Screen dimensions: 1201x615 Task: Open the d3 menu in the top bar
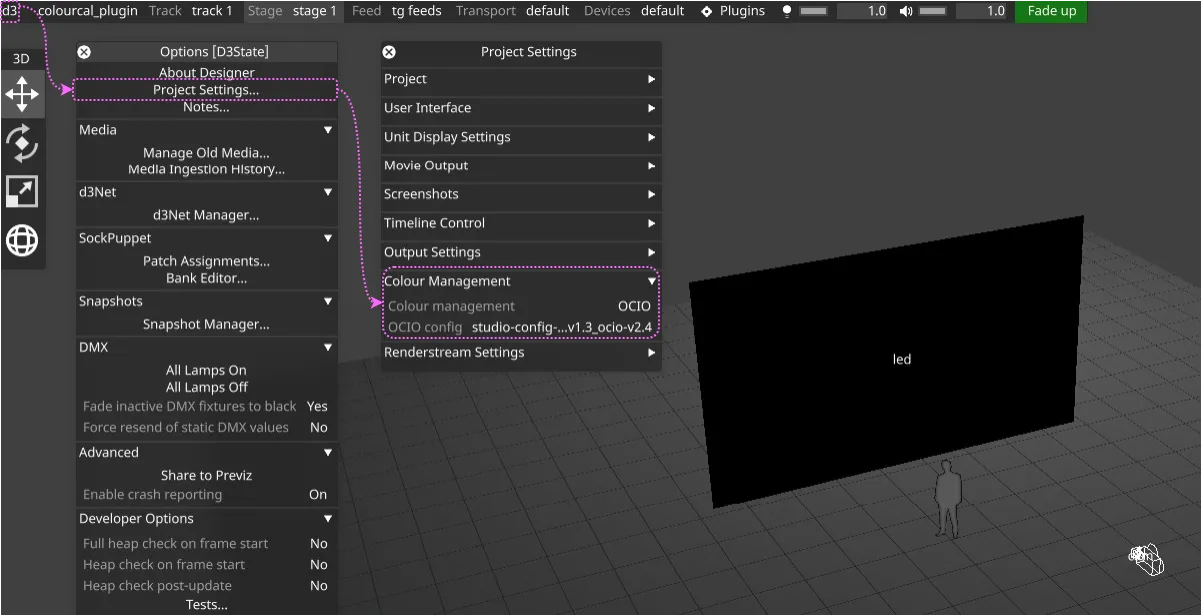coord(10,11)
